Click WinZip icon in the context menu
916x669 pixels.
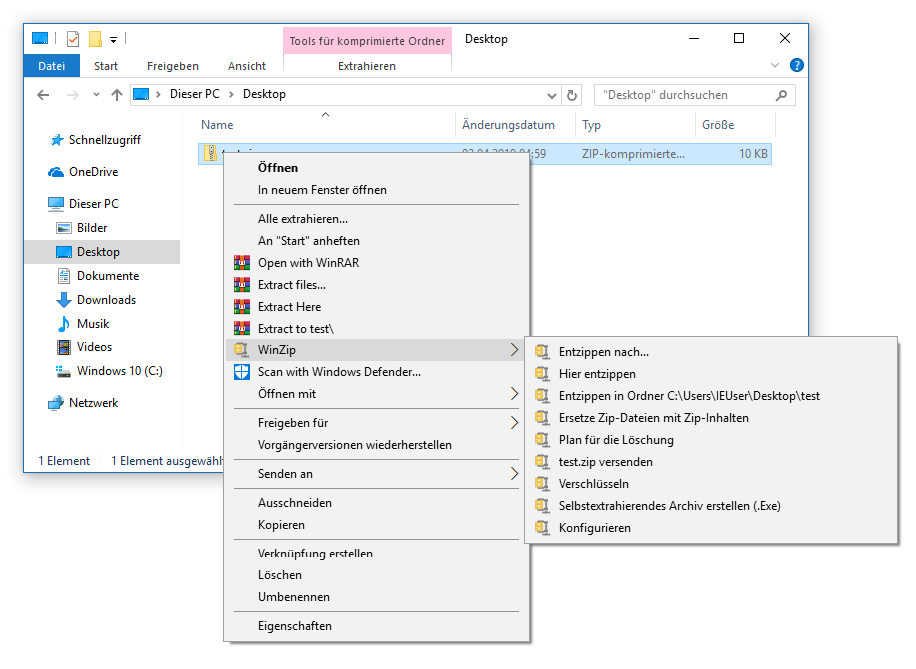click(x=242, y=350)
